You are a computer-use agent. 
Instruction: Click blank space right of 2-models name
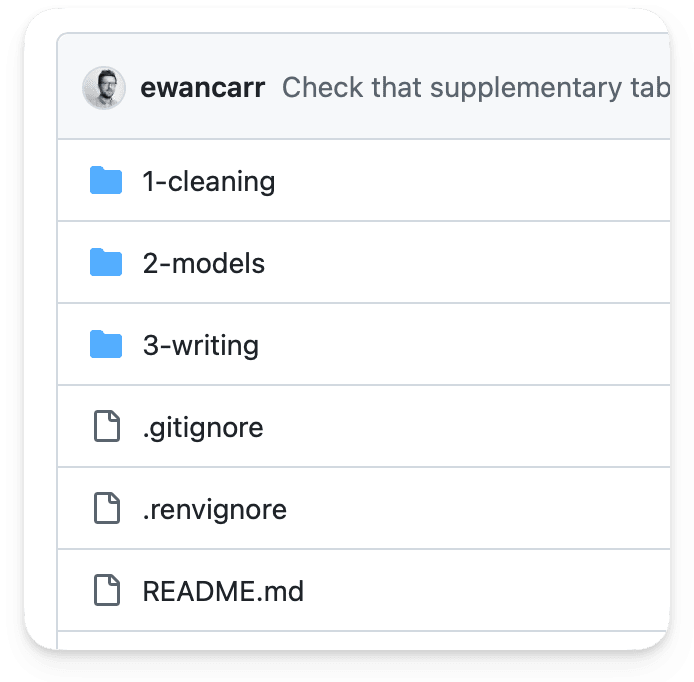coord(470,263)
